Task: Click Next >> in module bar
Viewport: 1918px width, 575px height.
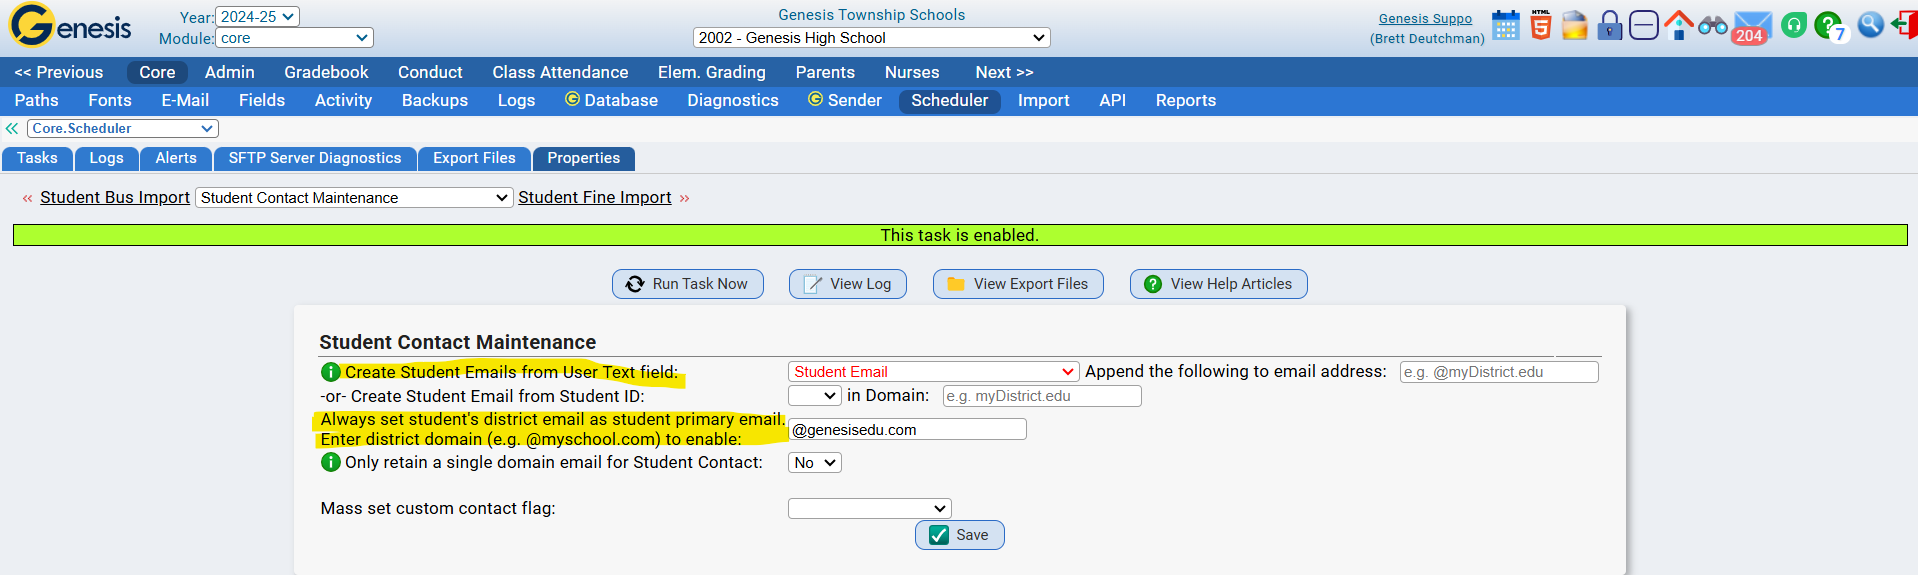Action: coord(1004,72)
